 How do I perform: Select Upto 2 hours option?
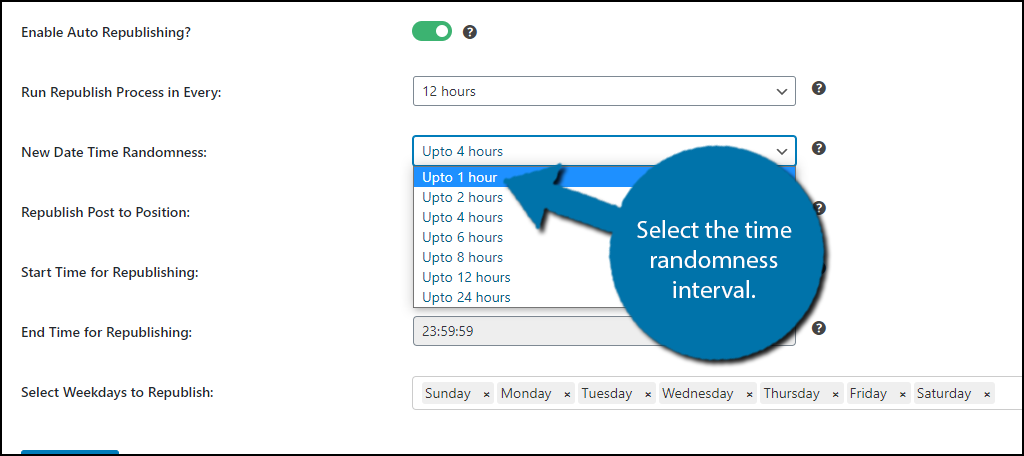coord(463,197)
